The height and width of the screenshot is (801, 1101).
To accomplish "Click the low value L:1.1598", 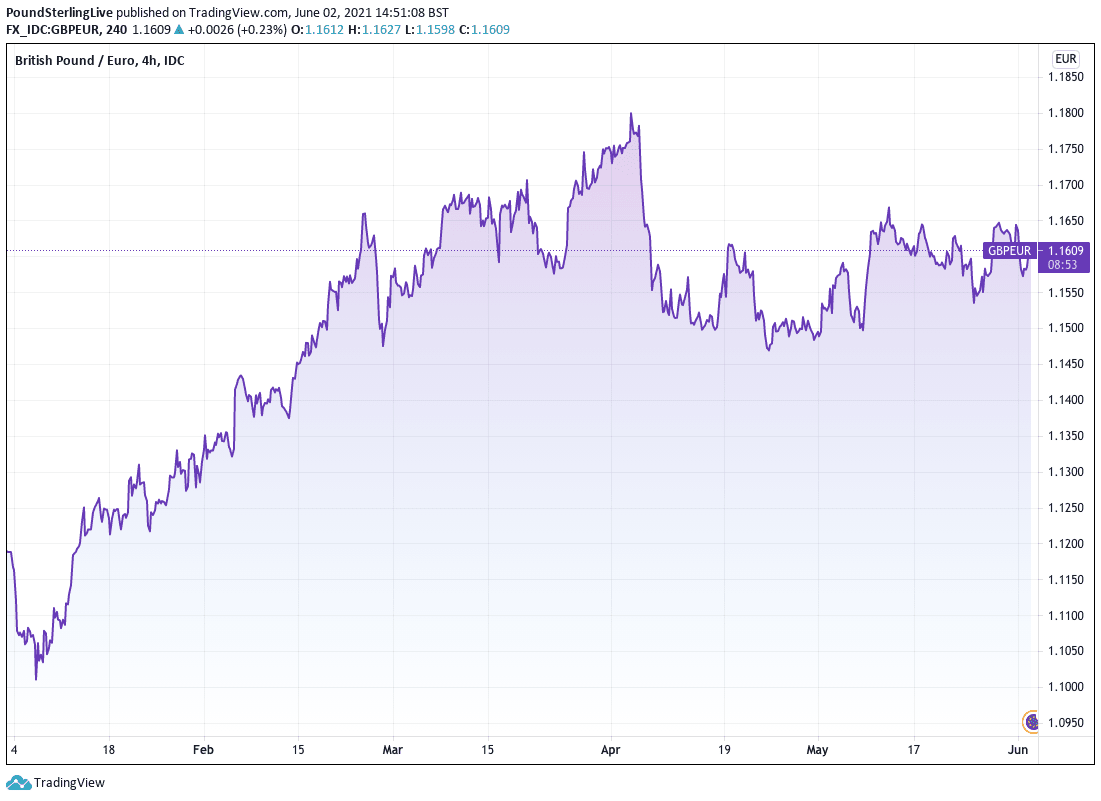I will [x=430, y=29].
